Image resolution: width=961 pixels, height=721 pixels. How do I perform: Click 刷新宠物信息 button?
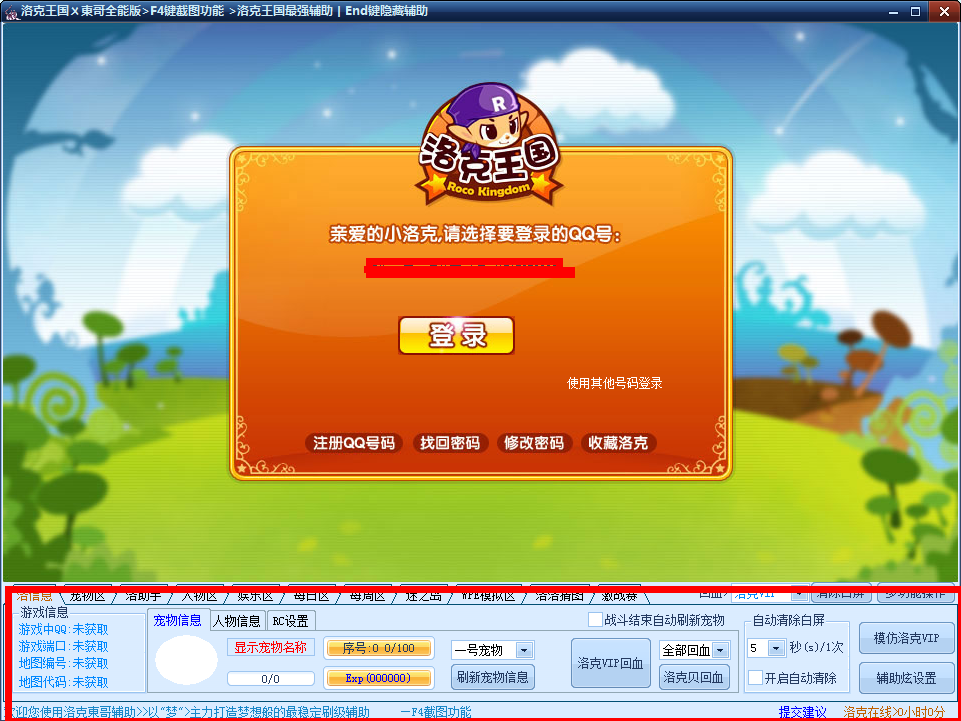493,677
